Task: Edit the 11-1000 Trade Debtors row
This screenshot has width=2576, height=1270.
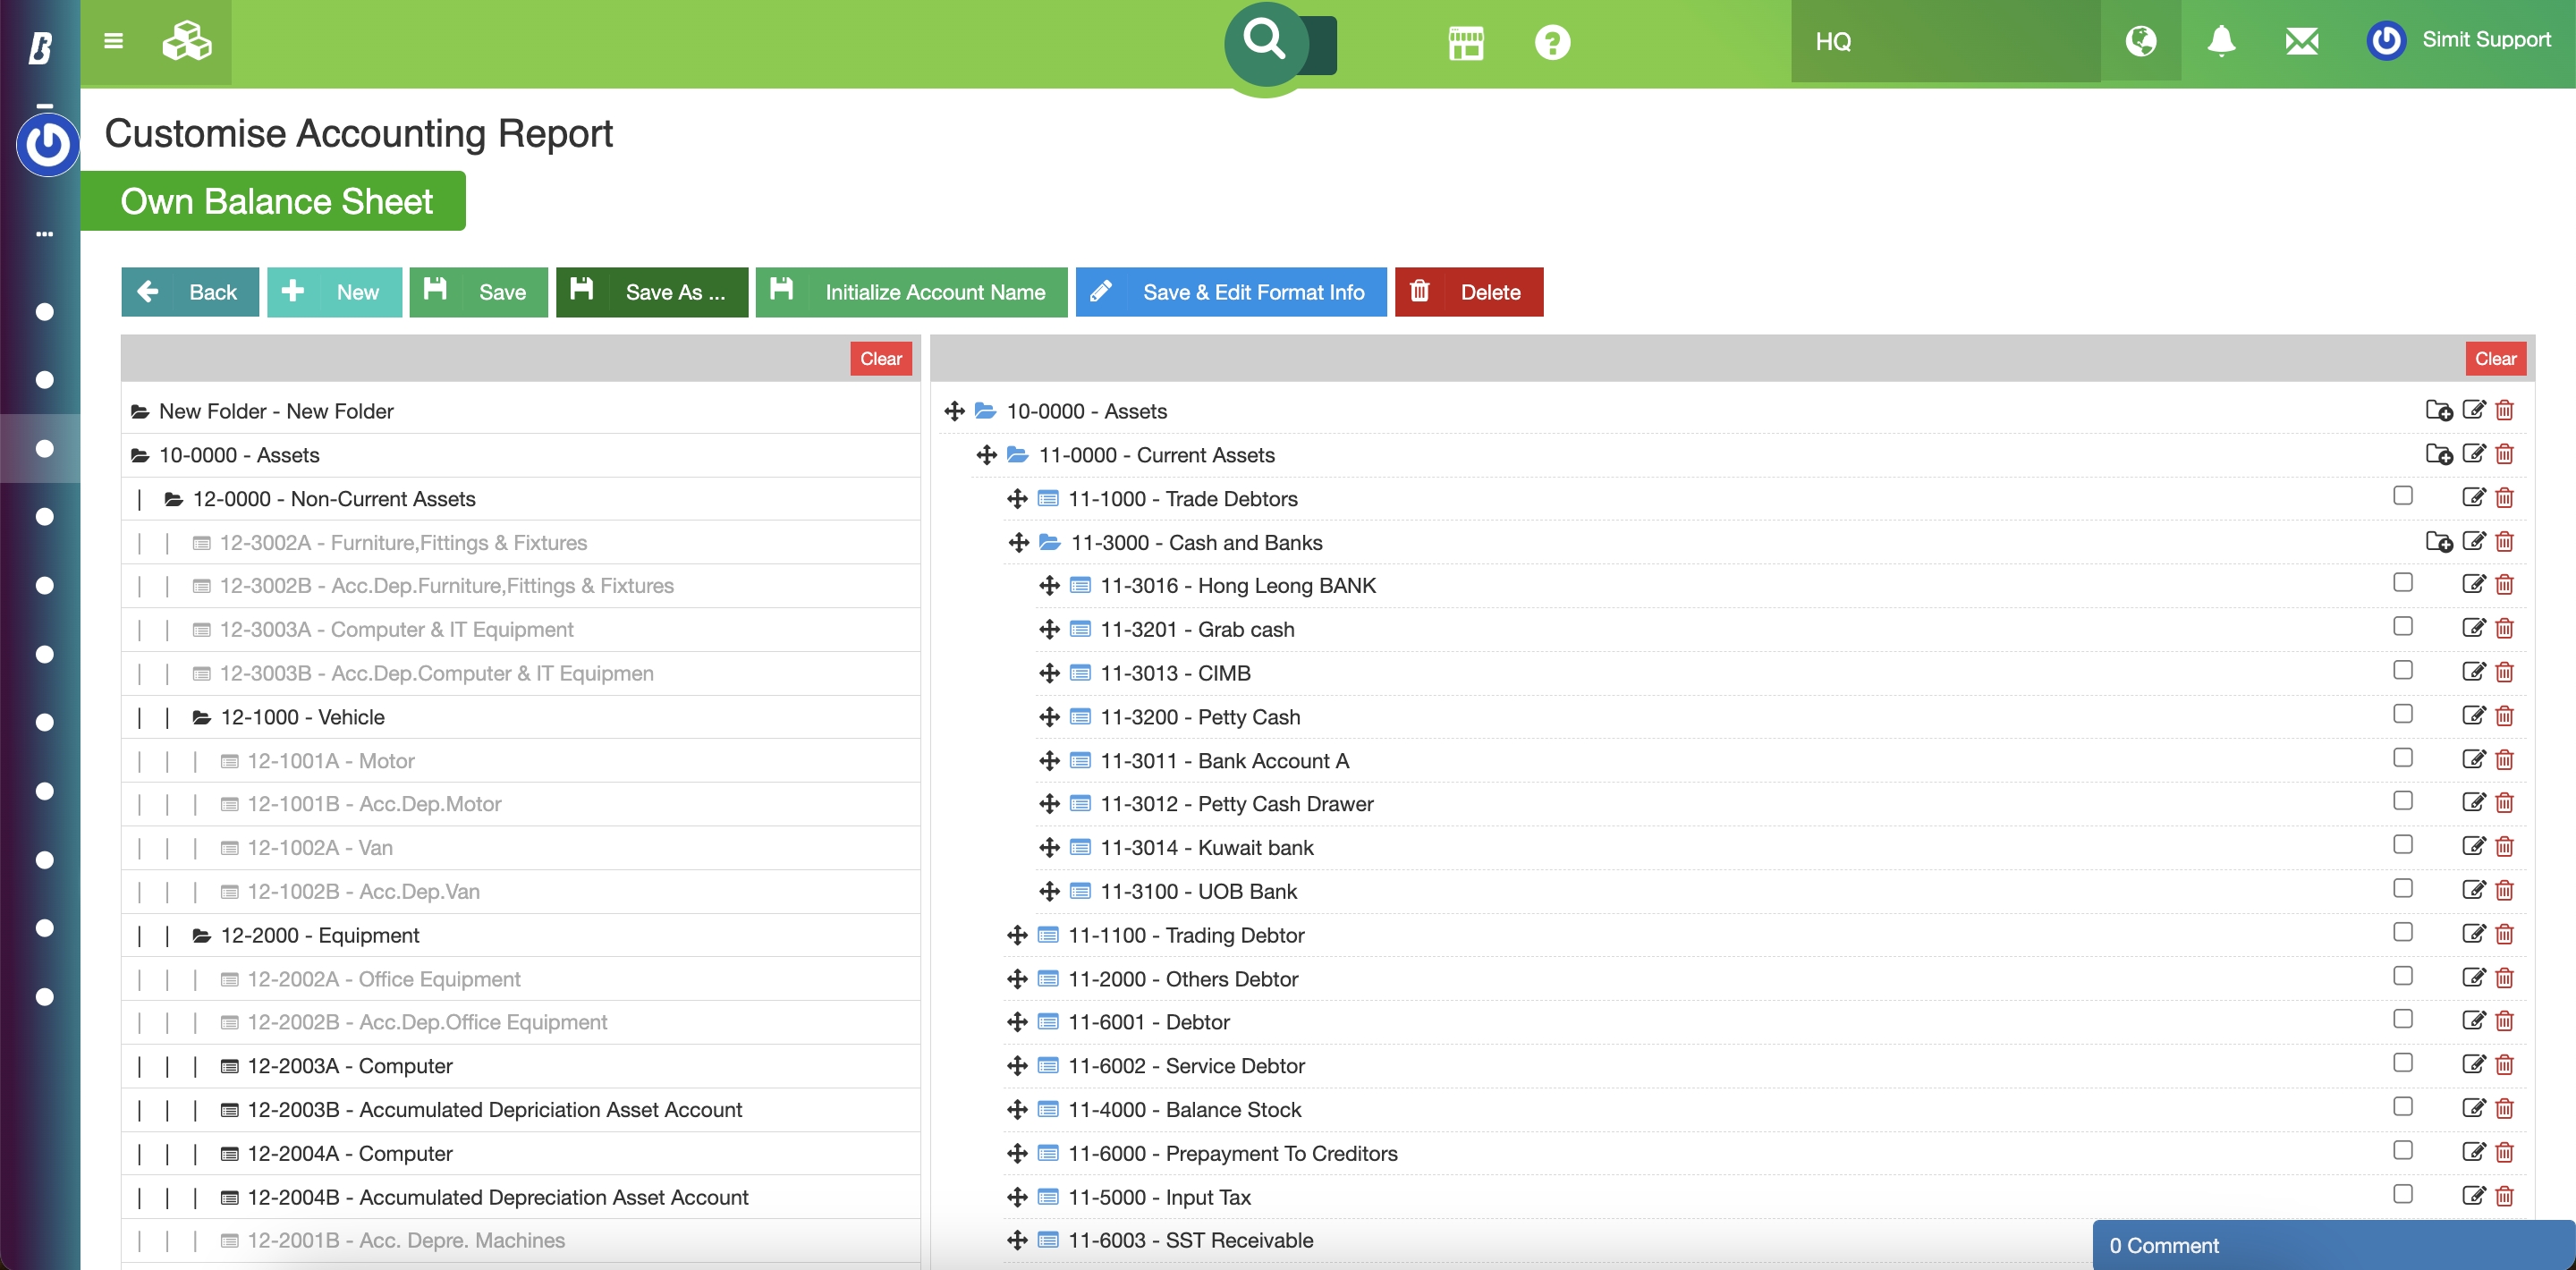Action: (x=2473, y=498)
